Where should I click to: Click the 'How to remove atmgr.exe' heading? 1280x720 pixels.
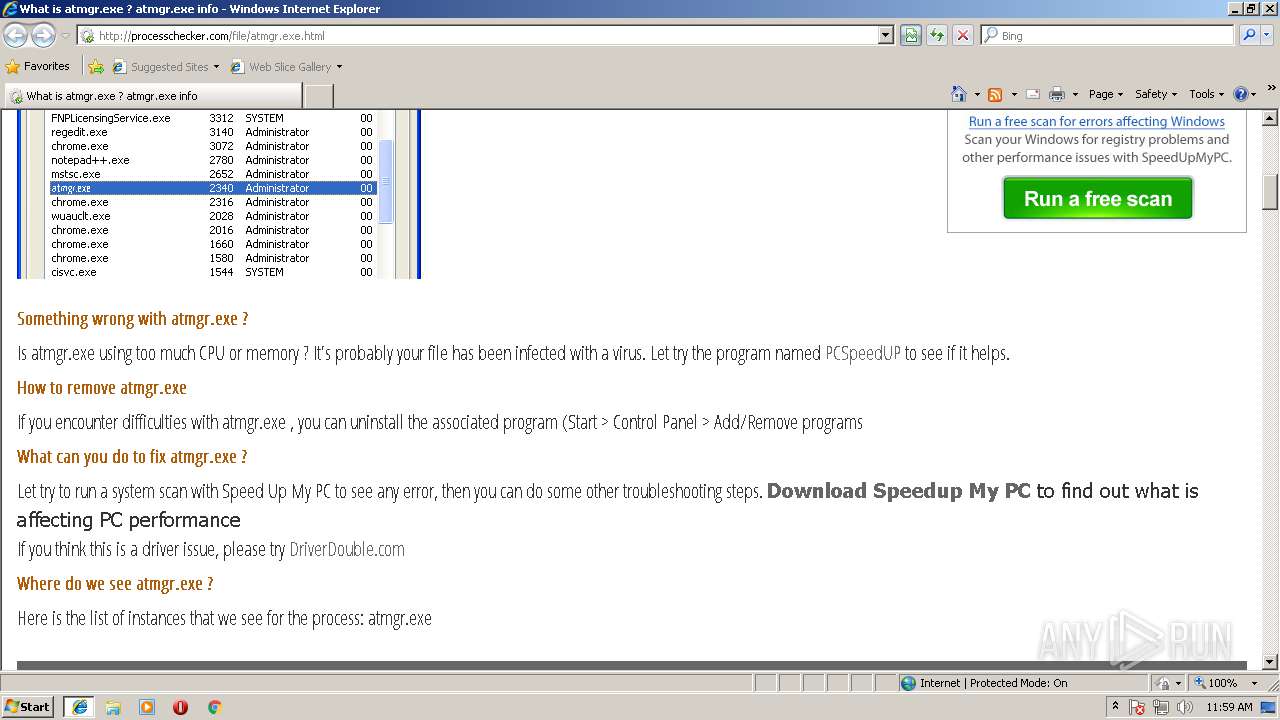pos(102,388)
